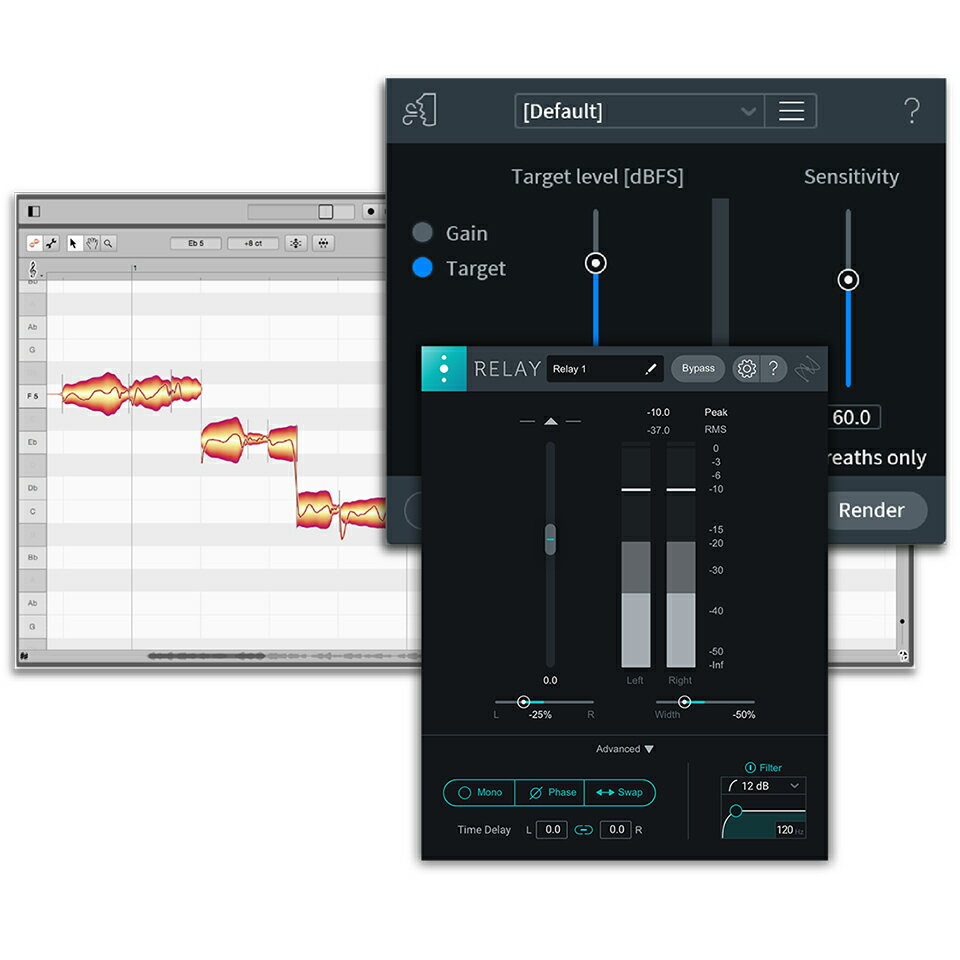Open the treble clef scale dropdown

pos(34,269)
